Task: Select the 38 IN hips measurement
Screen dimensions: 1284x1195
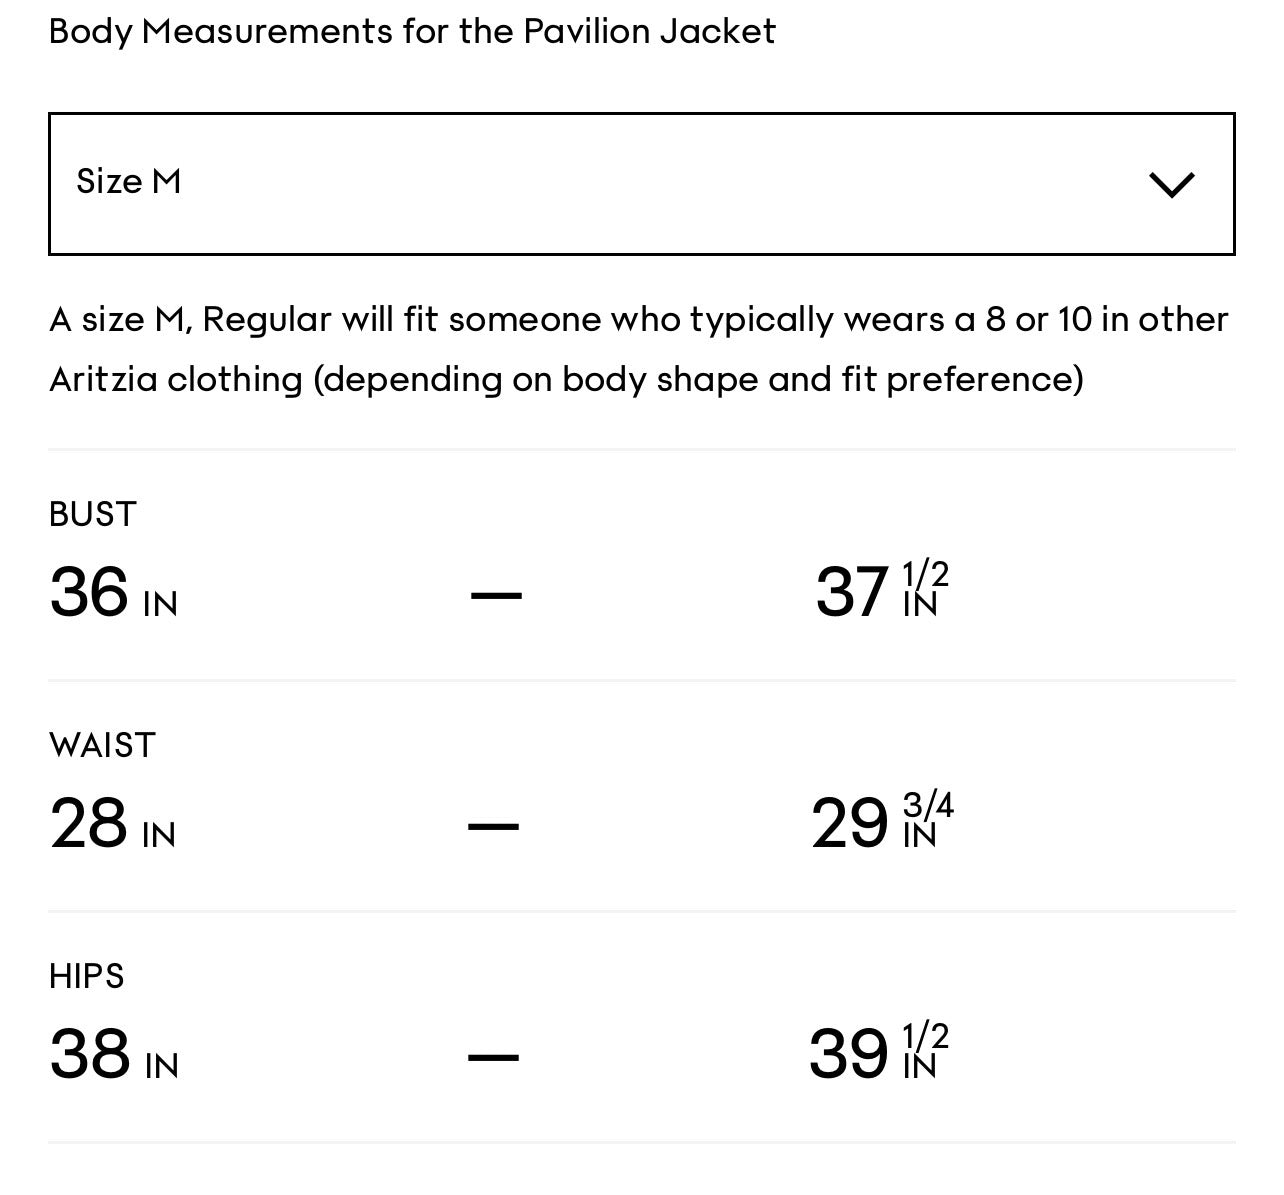Action: coord(113,1053)
